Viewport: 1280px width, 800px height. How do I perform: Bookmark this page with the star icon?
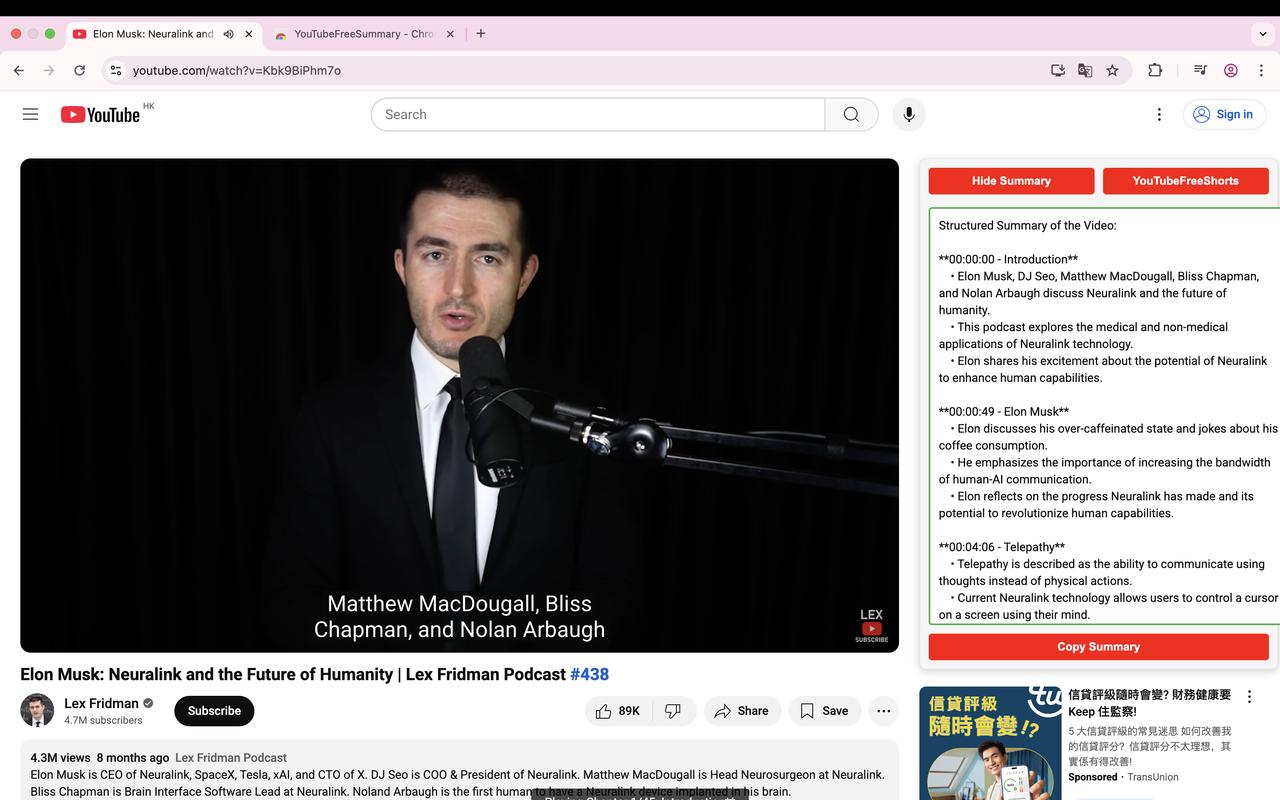click(x=1112, y=70)
